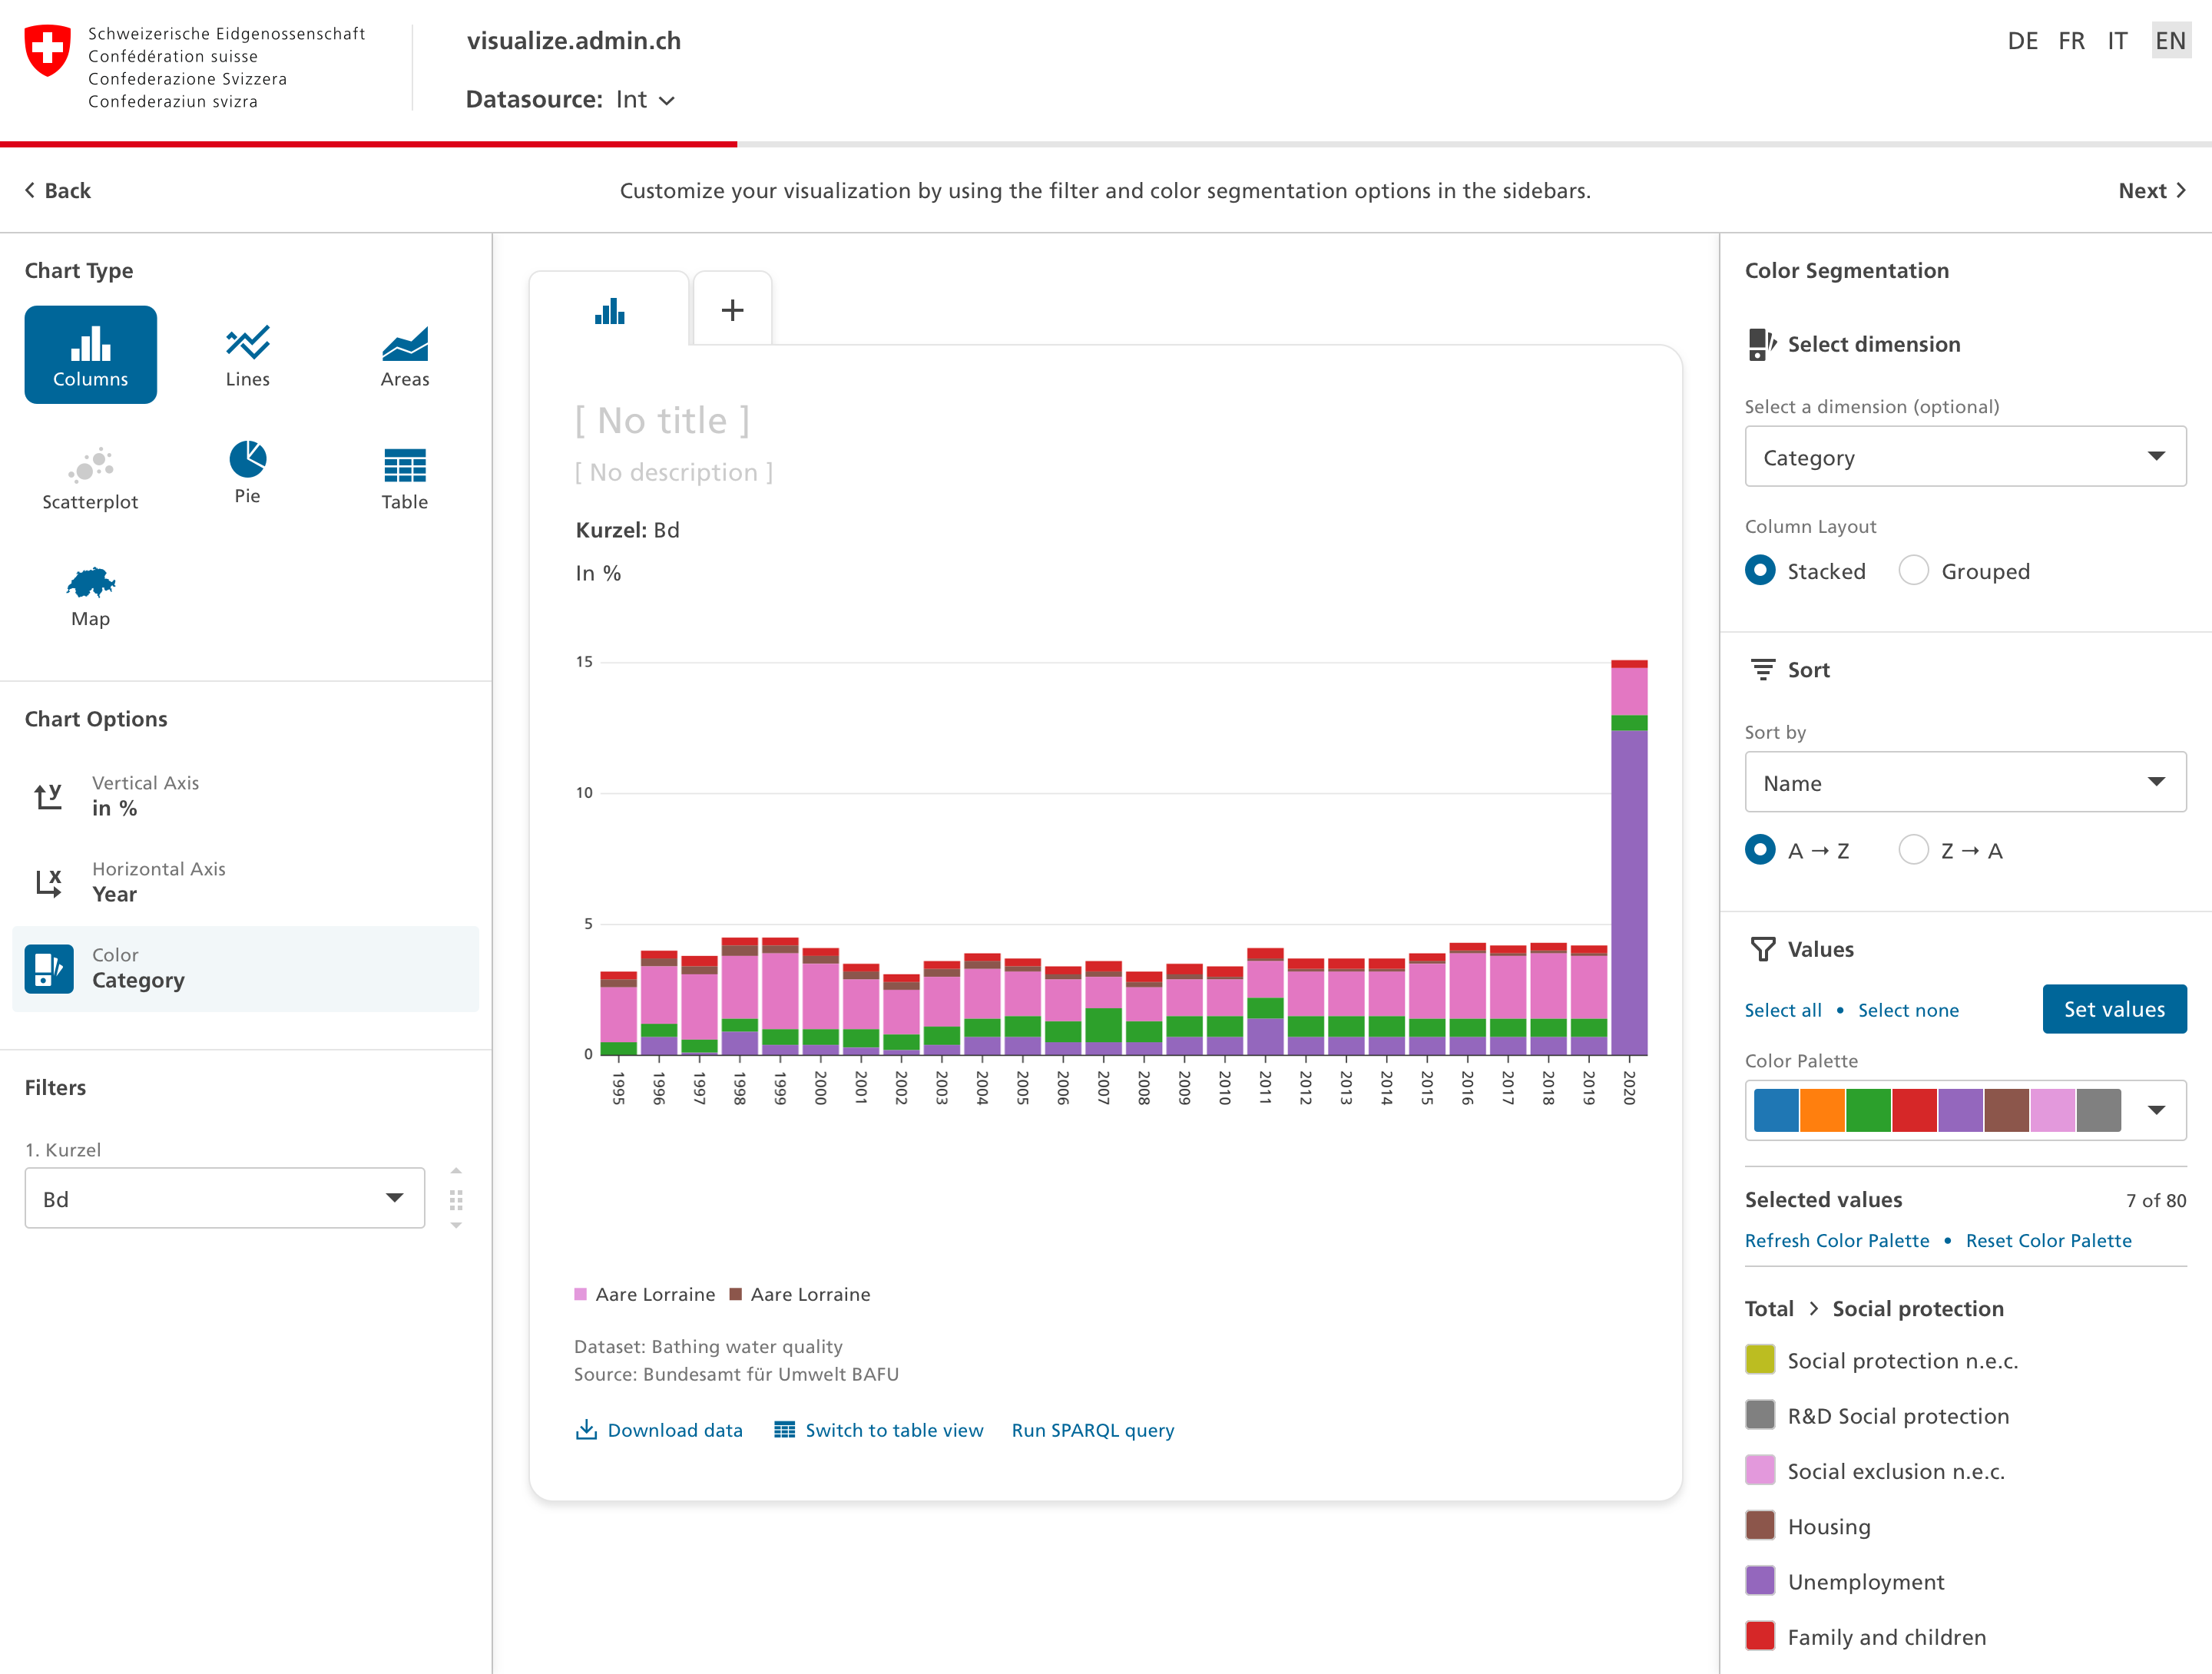Open the Color Palette dropdown
This screenshot has height=1674, width=2212.
(x=1965, y=1110)
